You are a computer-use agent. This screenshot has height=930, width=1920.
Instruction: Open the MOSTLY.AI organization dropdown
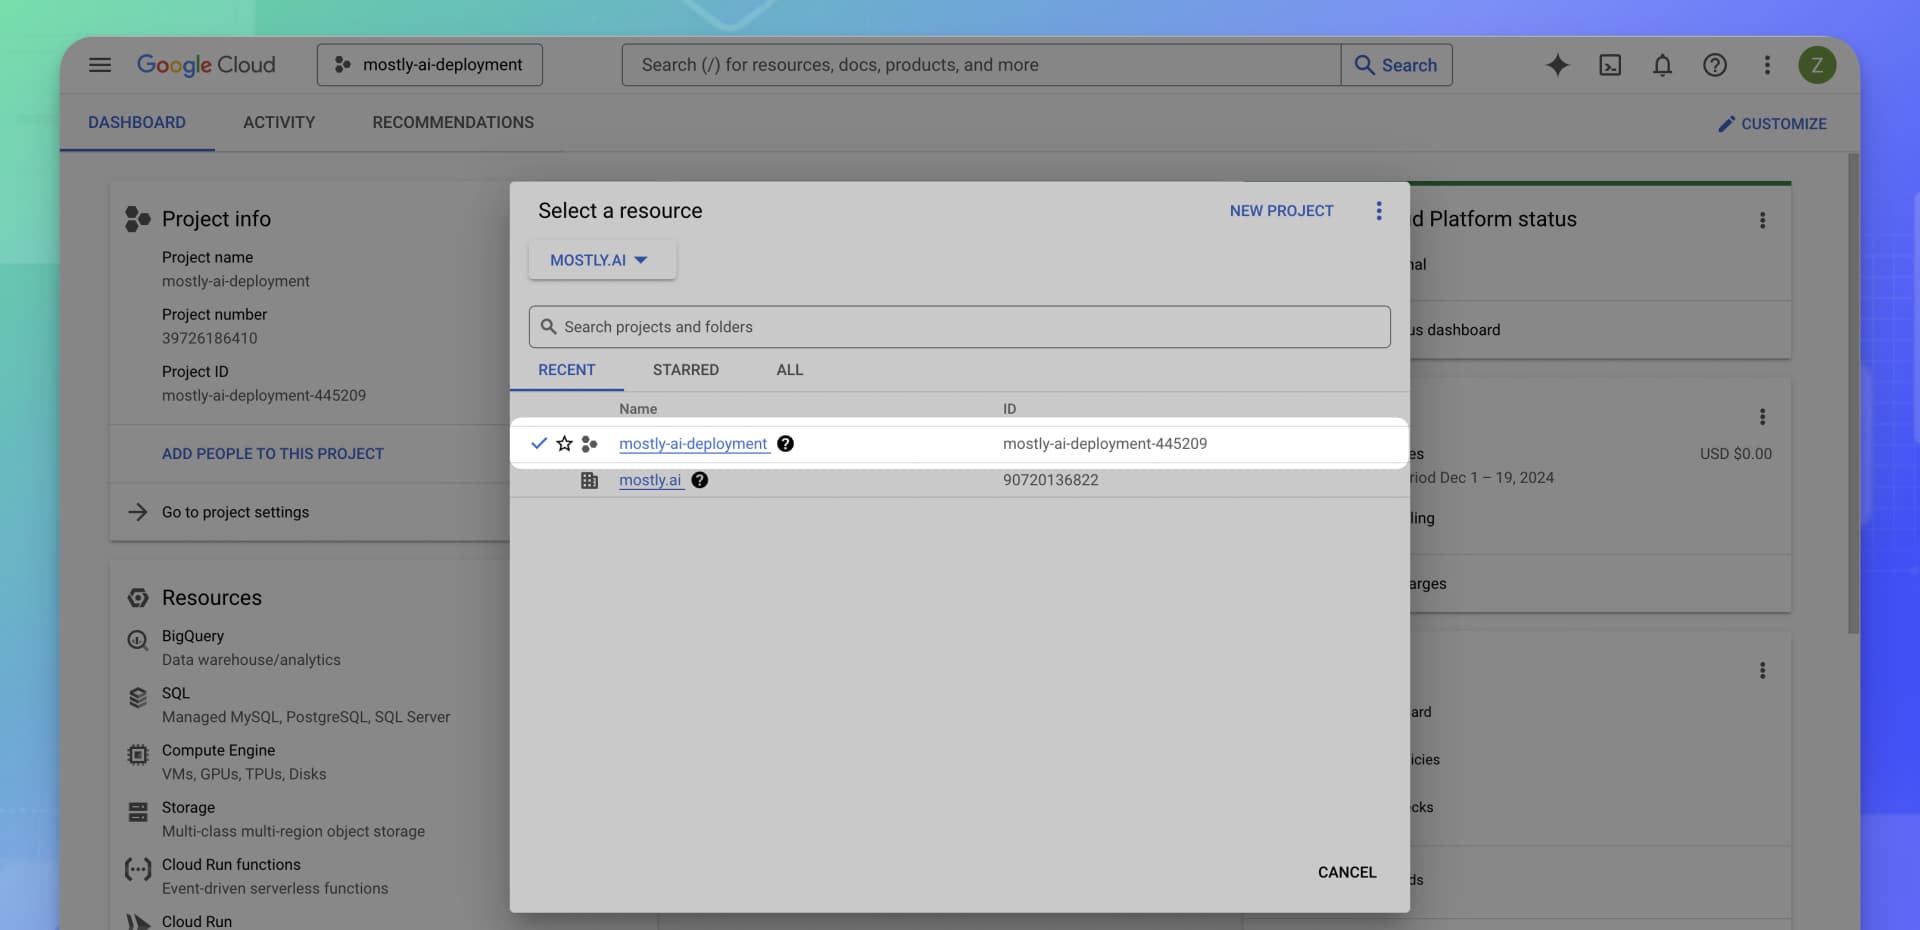pos(601,260)
